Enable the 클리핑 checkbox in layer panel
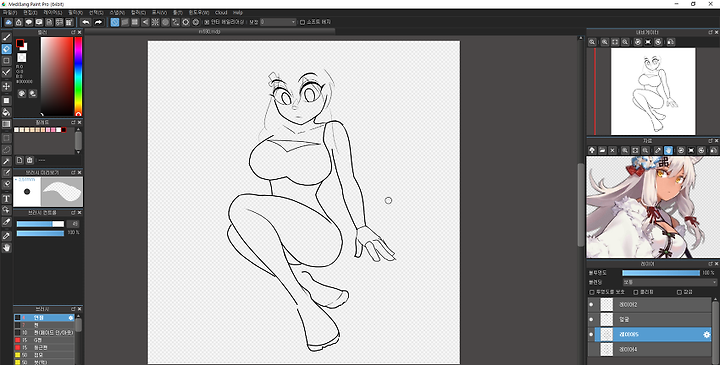The image size is (720, 365). pyautogui.click(x=636, y=292)
